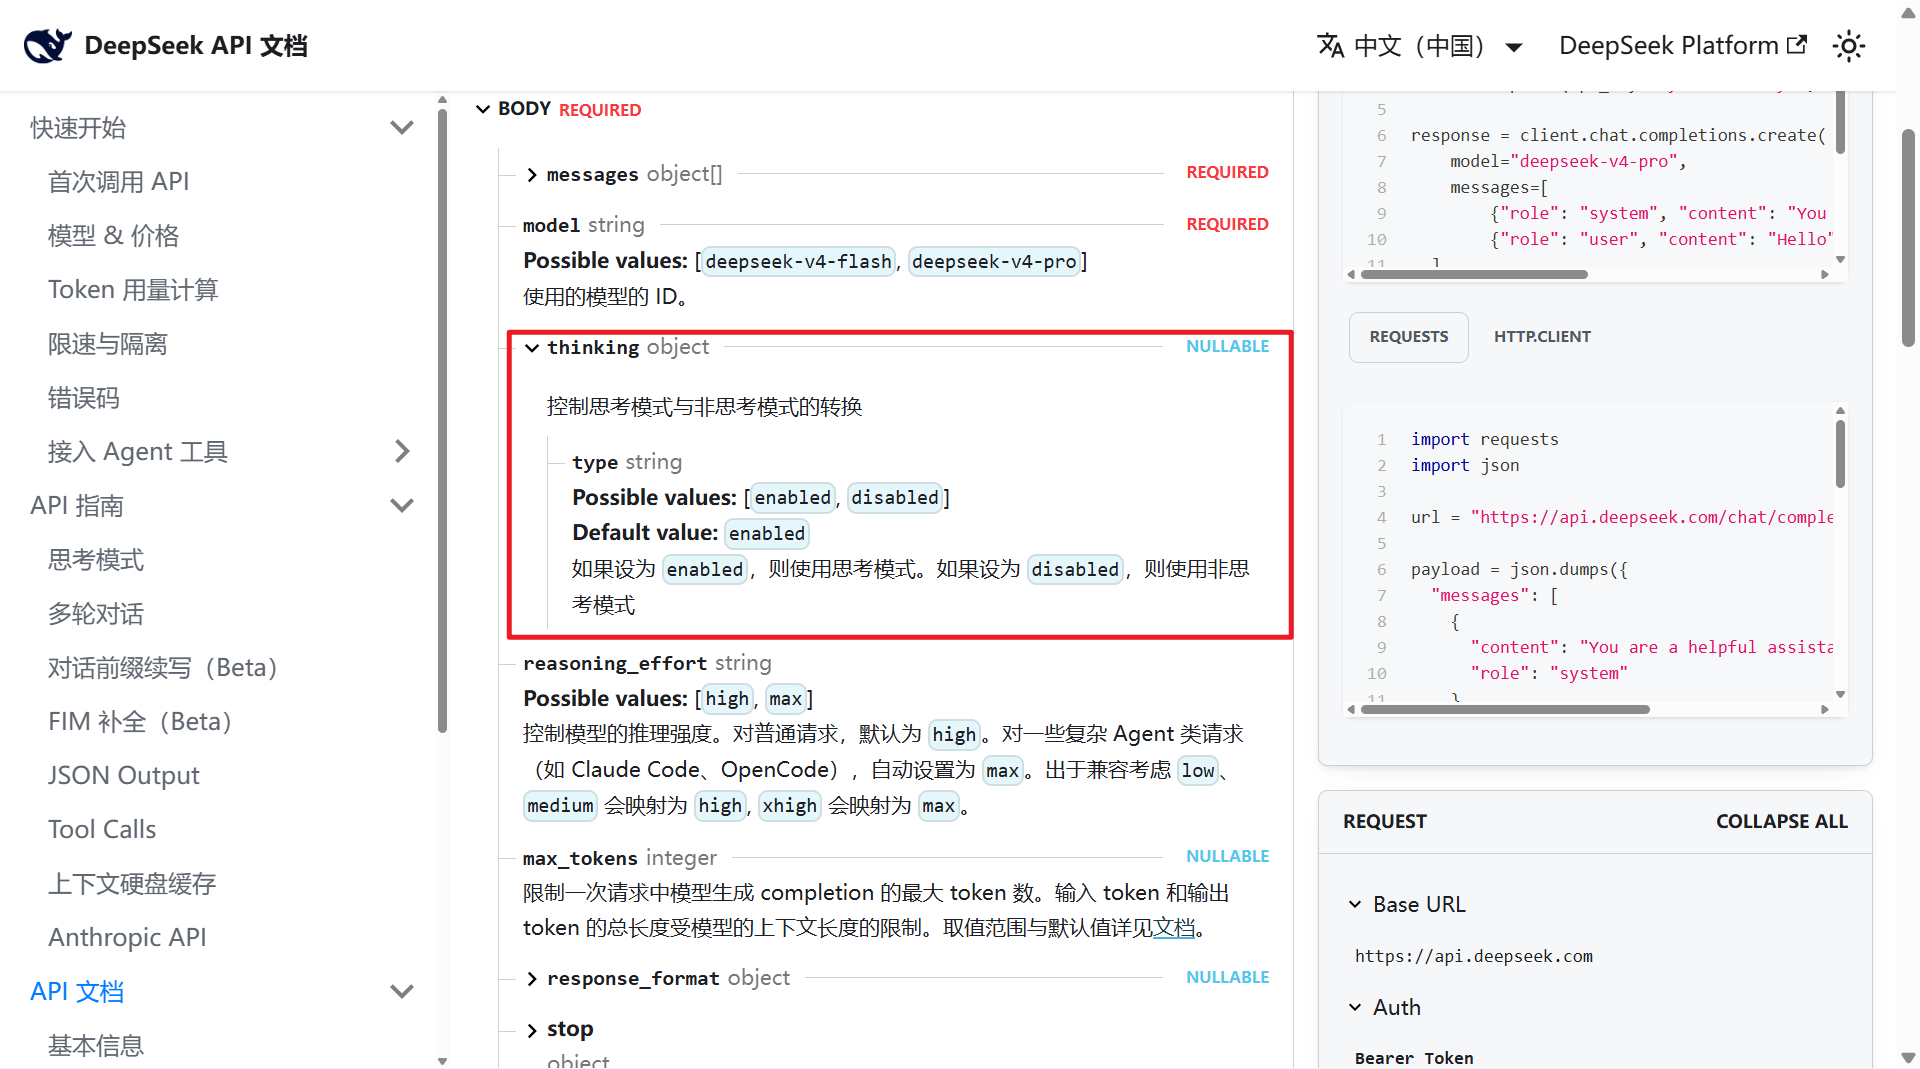Click the 文档 link in max_tokens description
The image size is (1920, 1069).
coord(1174,928)
